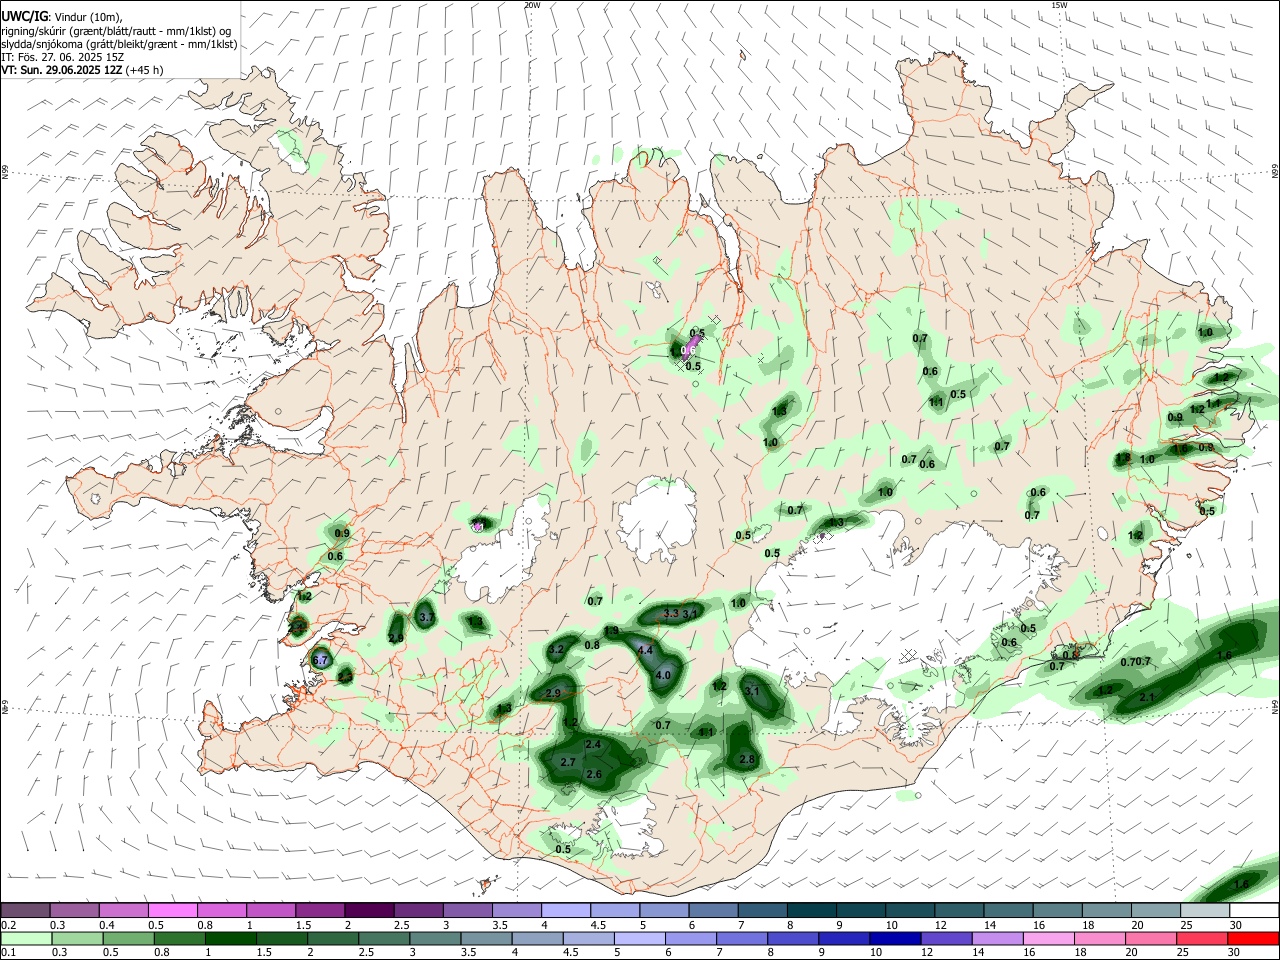The width and height of the screenshot is (1280, 960).
Task: Pick the crimson 25 swatch in the lower legend row
Action: [x=1204, y=938]
